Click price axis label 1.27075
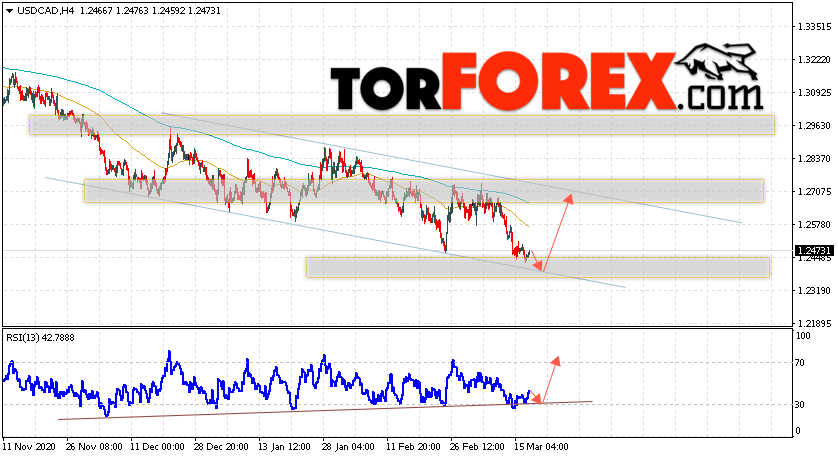The height and width of the screenshot is (458, 838). pos(814,191)
